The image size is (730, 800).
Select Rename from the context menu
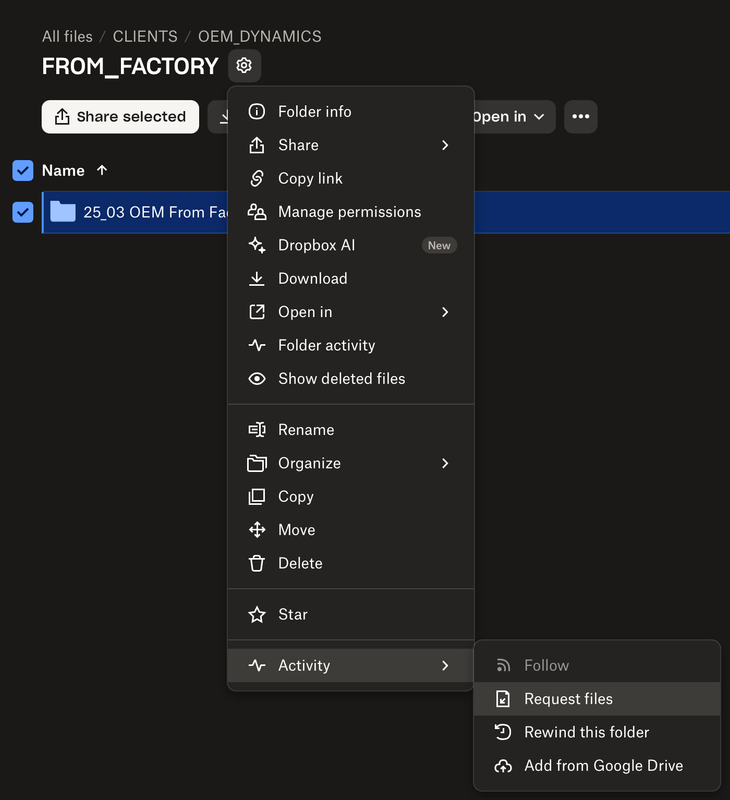(306, 429)
